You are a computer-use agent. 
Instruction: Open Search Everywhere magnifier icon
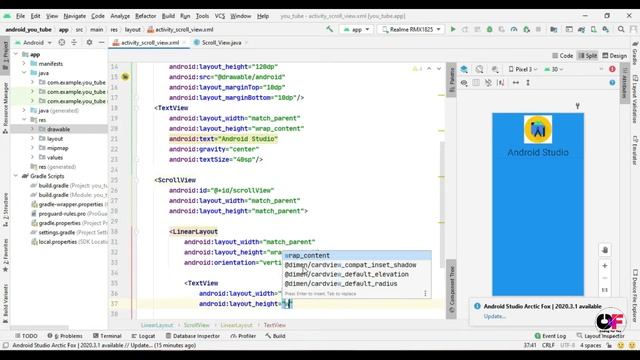click(x=621, y=29)
